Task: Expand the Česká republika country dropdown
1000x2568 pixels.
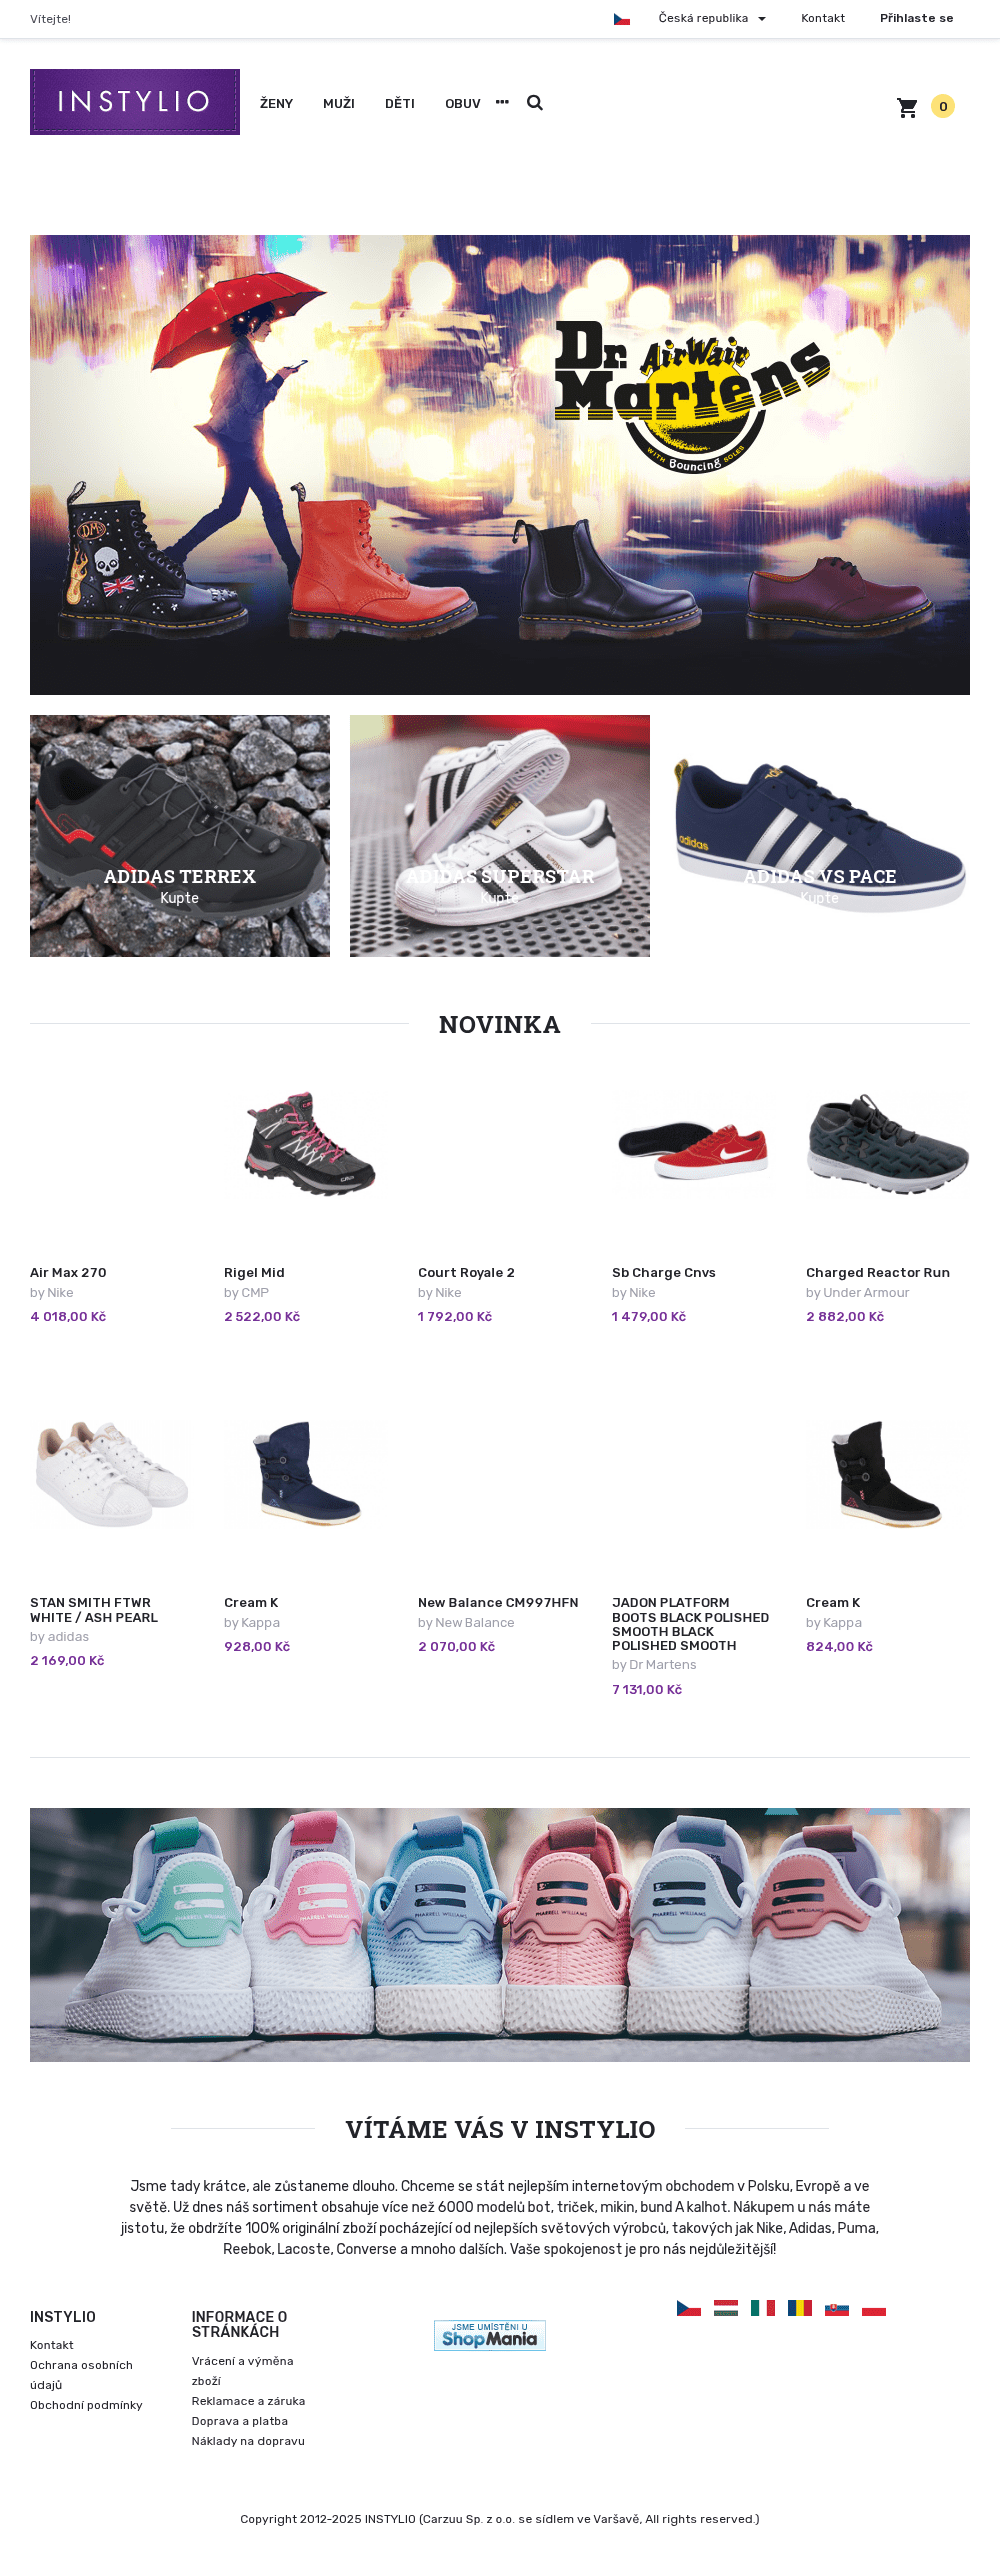Action: (x=712, y=18)
